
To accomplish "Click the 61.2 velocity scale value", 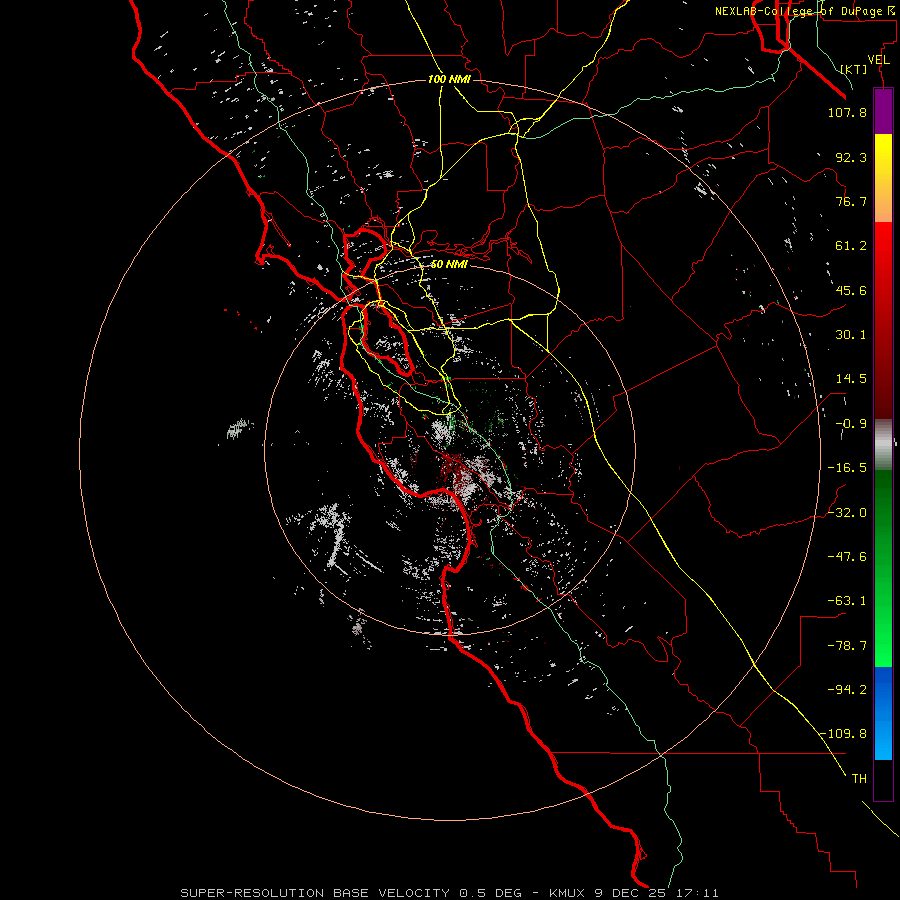I will [851, 246].
